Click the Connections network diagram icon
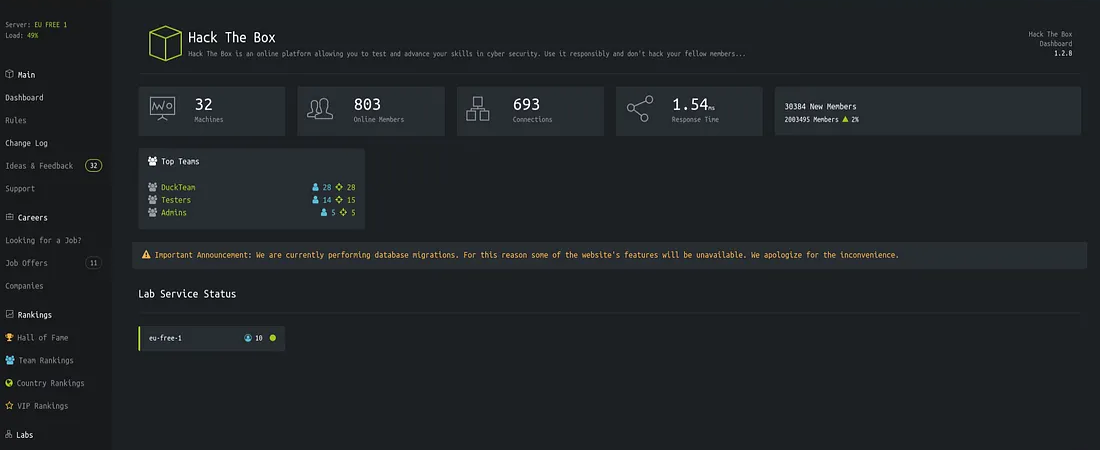Screen dimensions: 1100x450 (x=478, y=109)
